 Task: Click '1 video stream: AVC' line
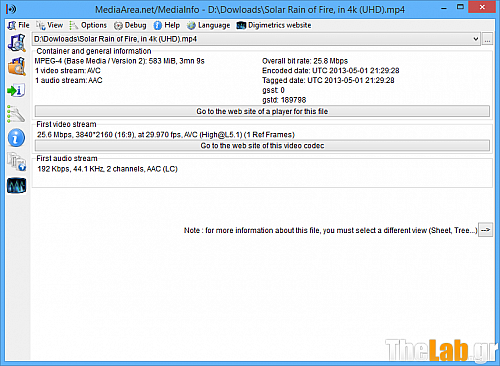[68, 71]
